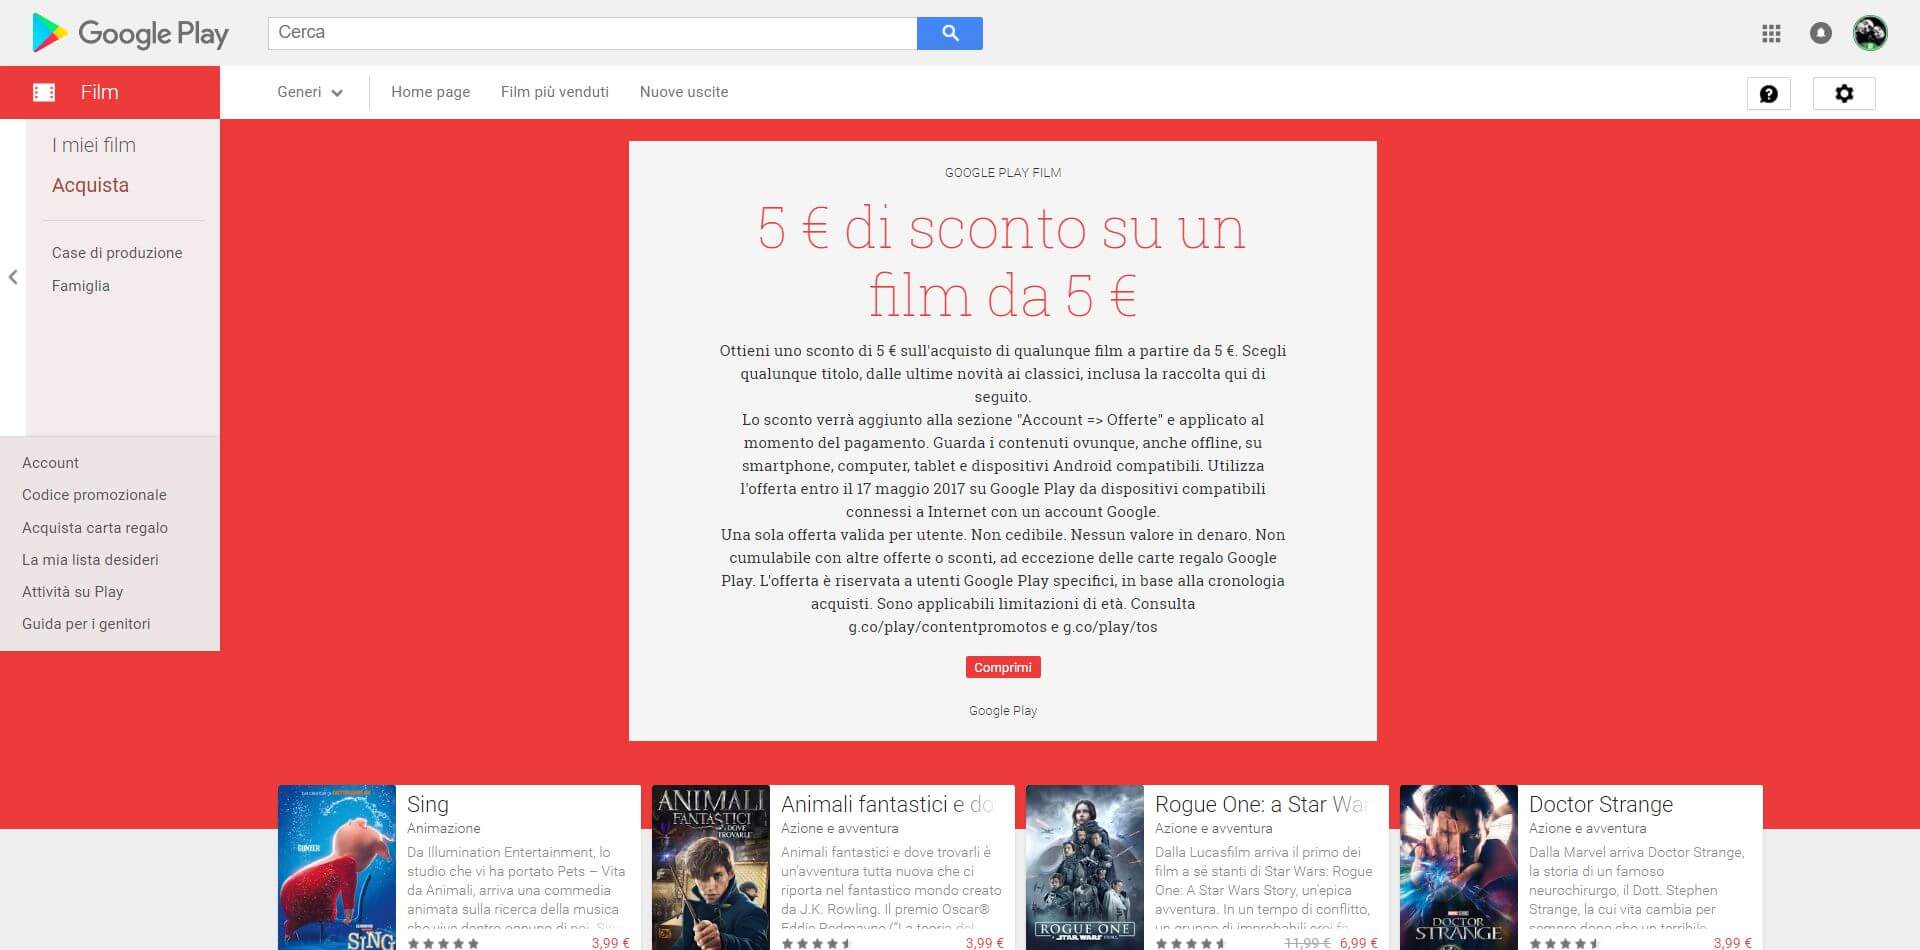Open the Doctor Strange poster thumbnail
This screenshot has width=1920, height=950.
point(1459,867)
